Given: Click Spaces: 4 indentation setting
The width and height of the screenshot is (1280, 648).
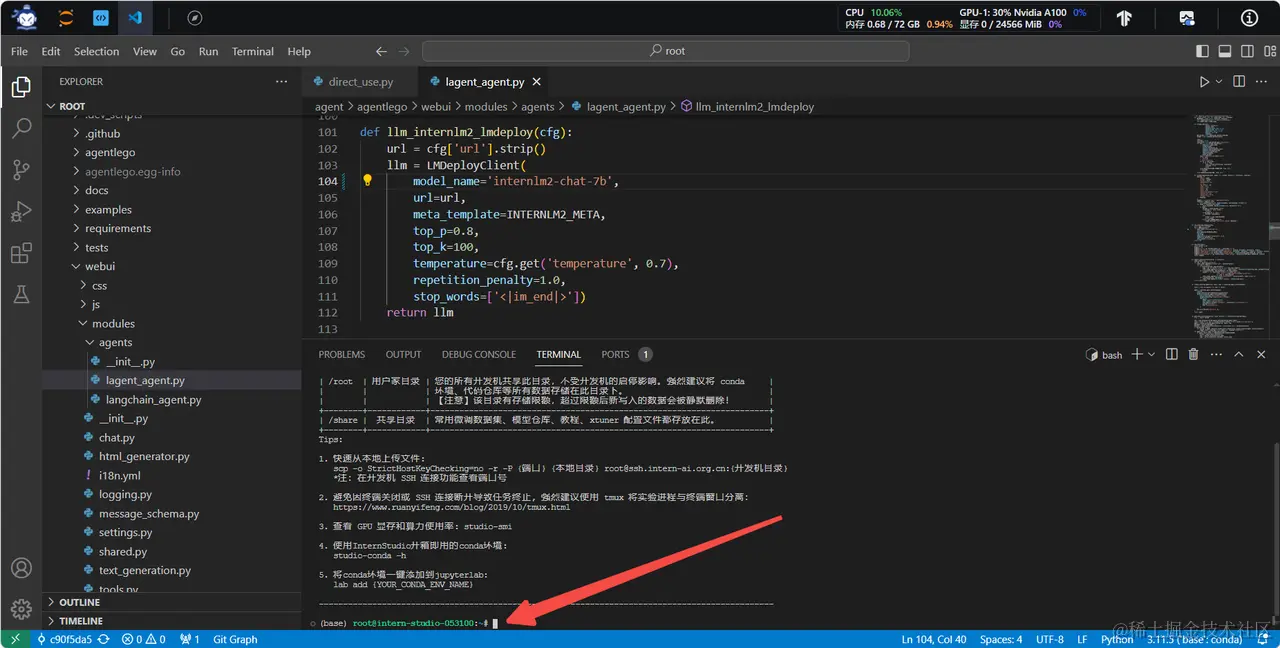Looking at the screenshot, I should click(1001, 639).
